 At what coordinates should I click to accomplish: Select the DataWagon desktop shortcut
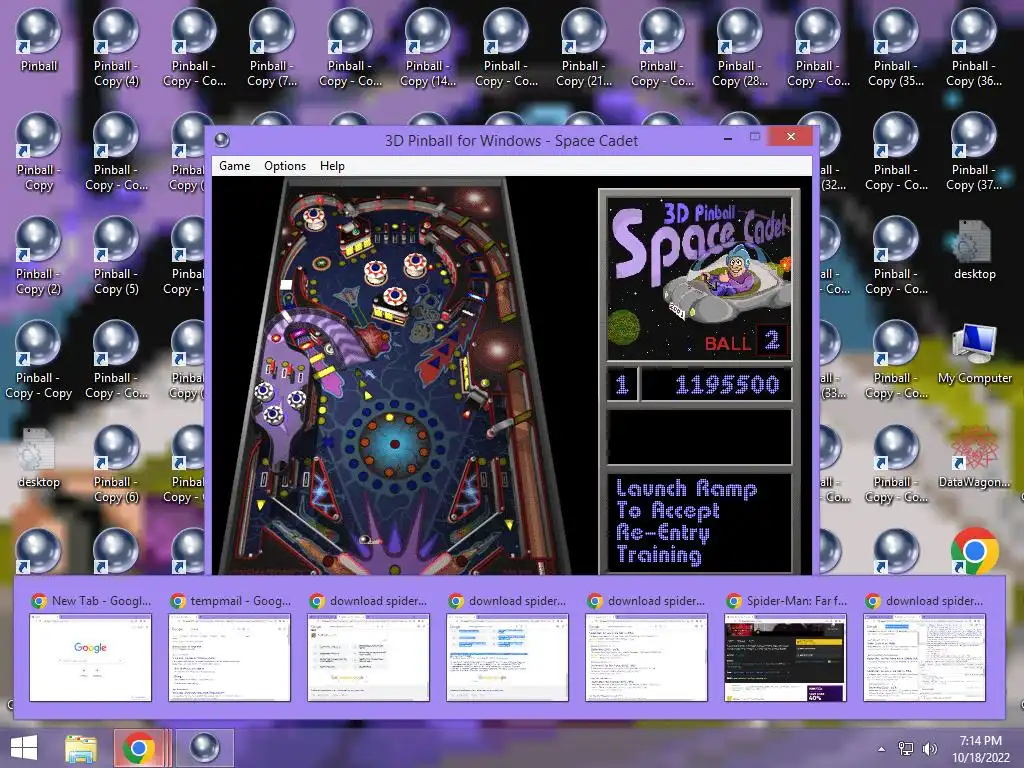point(974,457)
